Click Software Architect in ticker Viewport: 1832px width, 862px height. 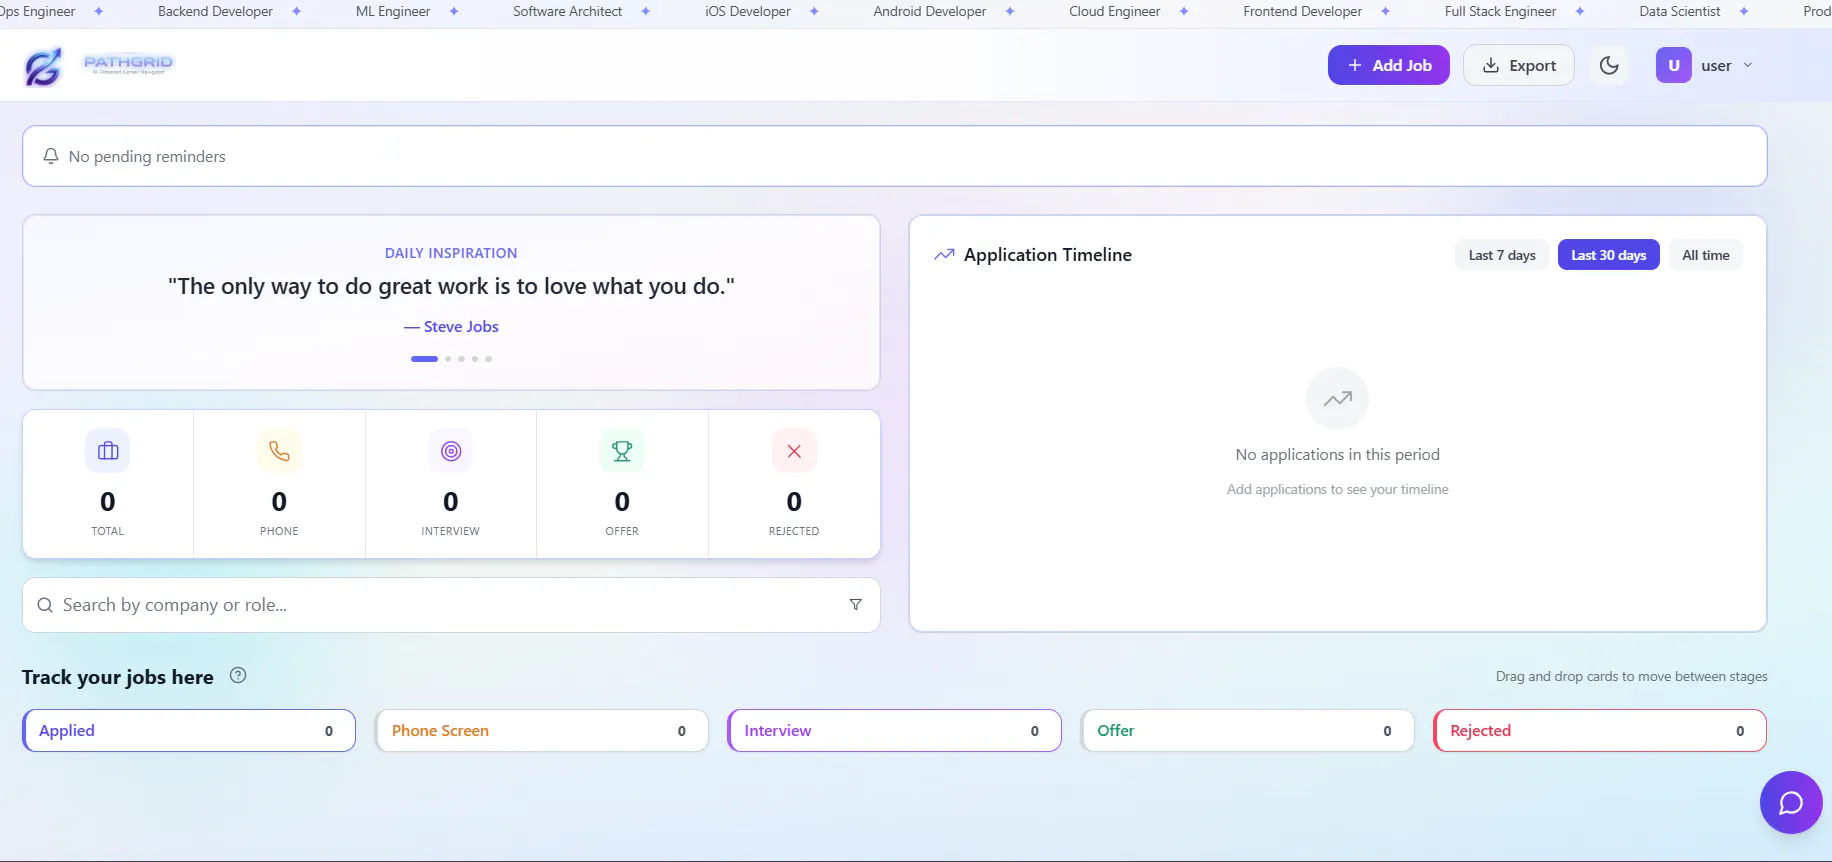pyautogui.click(x=567, y=11)
